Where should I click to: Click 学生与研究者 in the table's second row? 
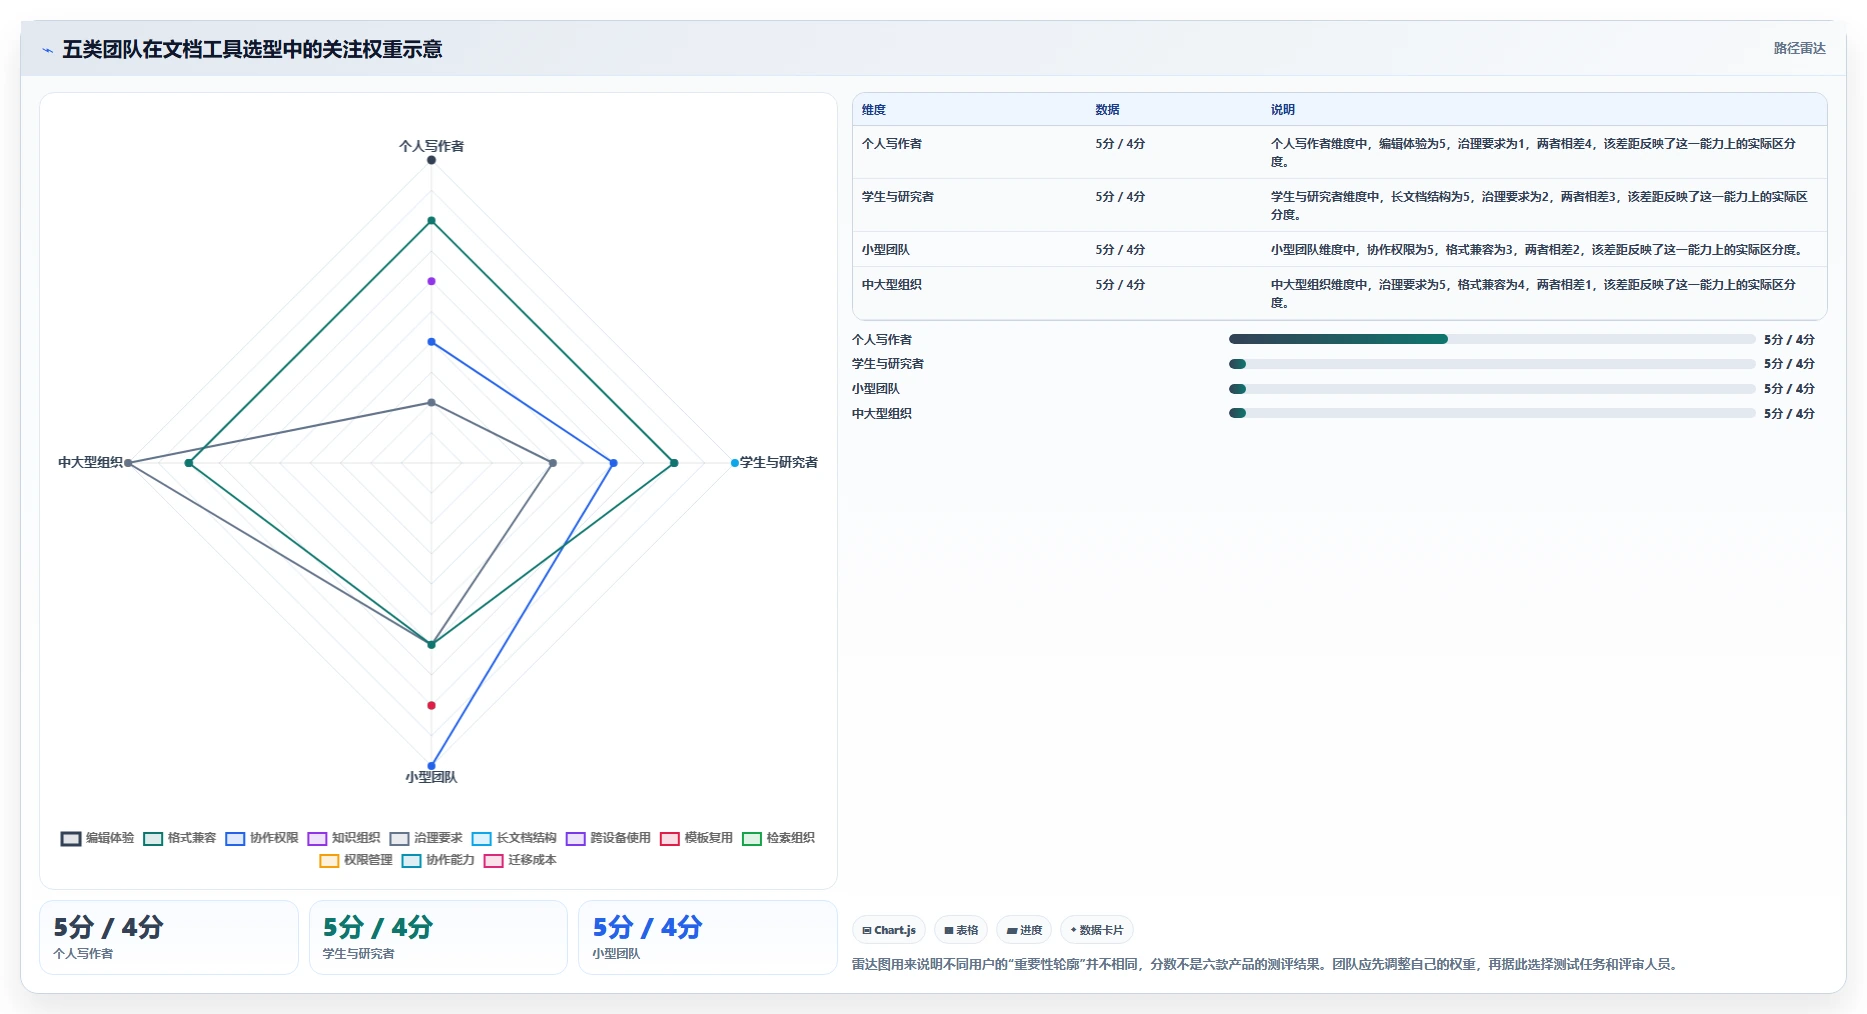898,197
